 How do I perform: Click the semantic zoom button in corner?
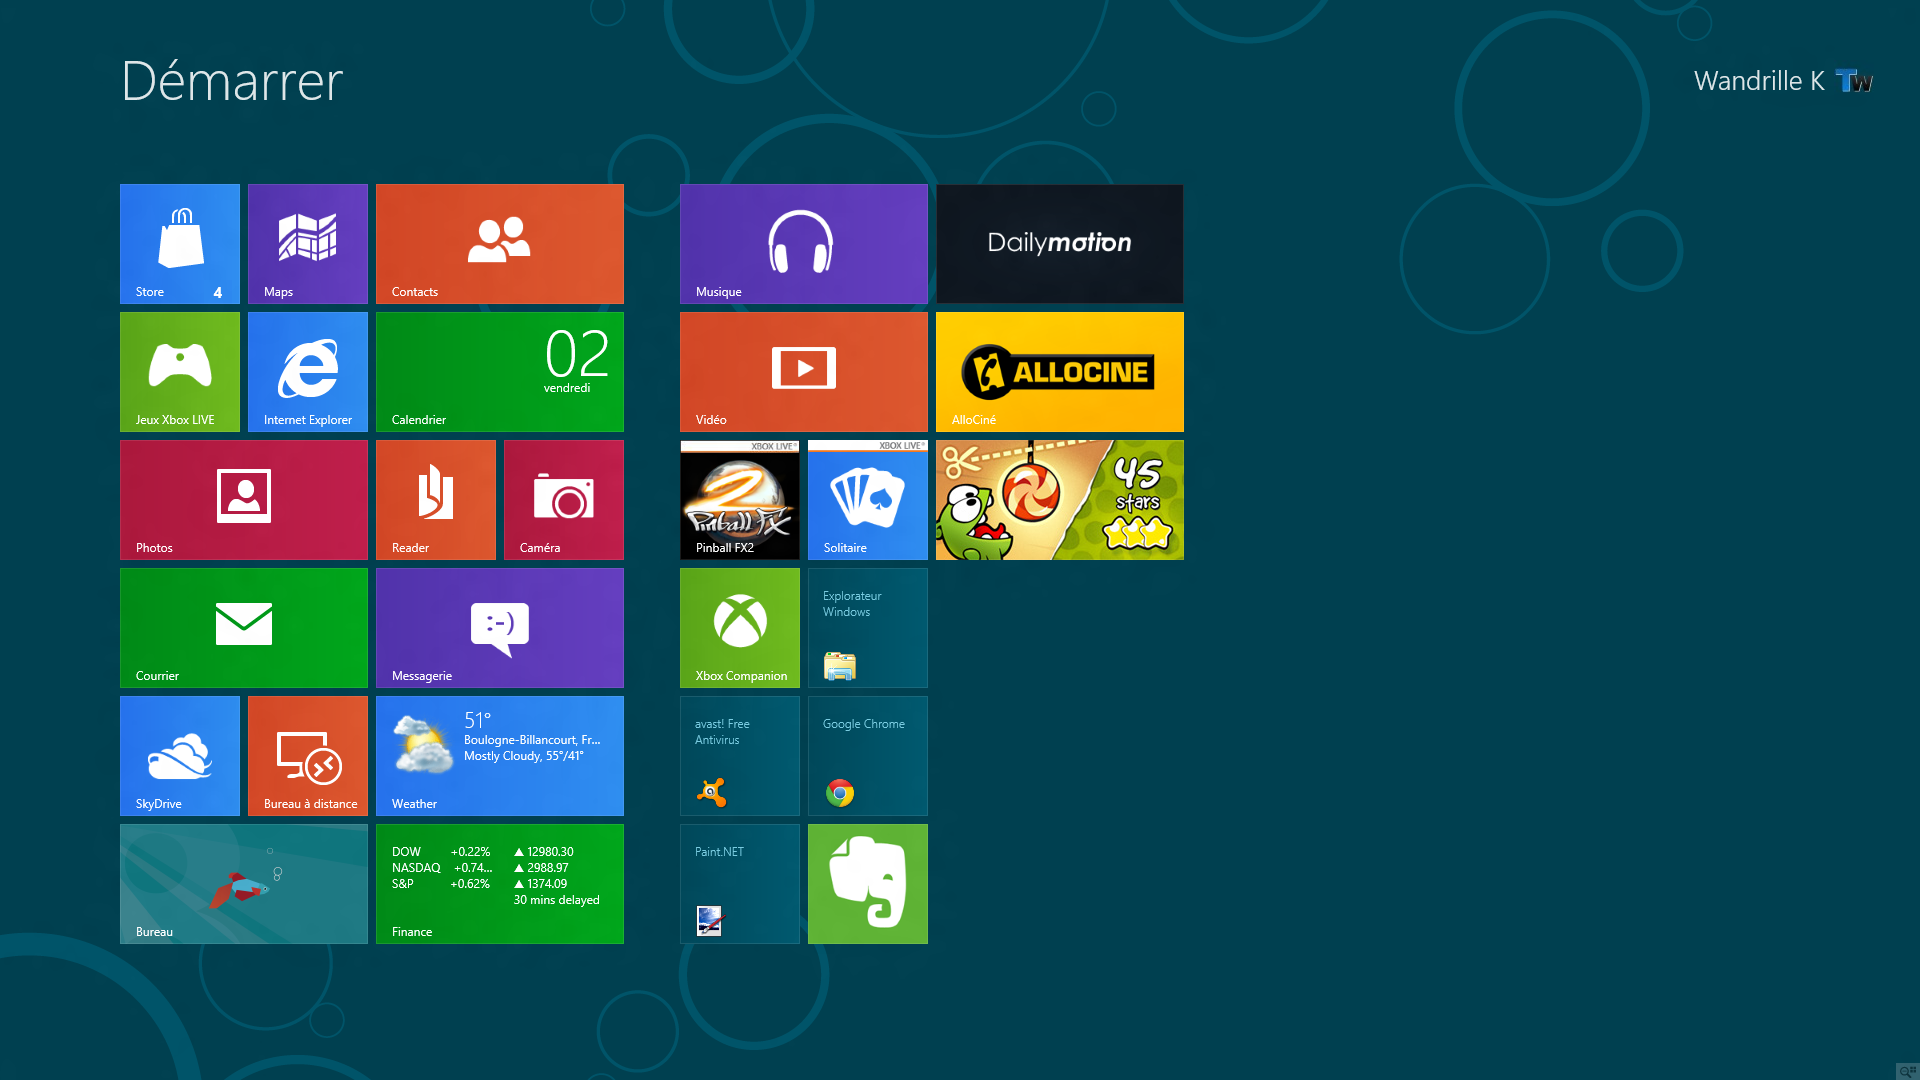point(1907,1071)
